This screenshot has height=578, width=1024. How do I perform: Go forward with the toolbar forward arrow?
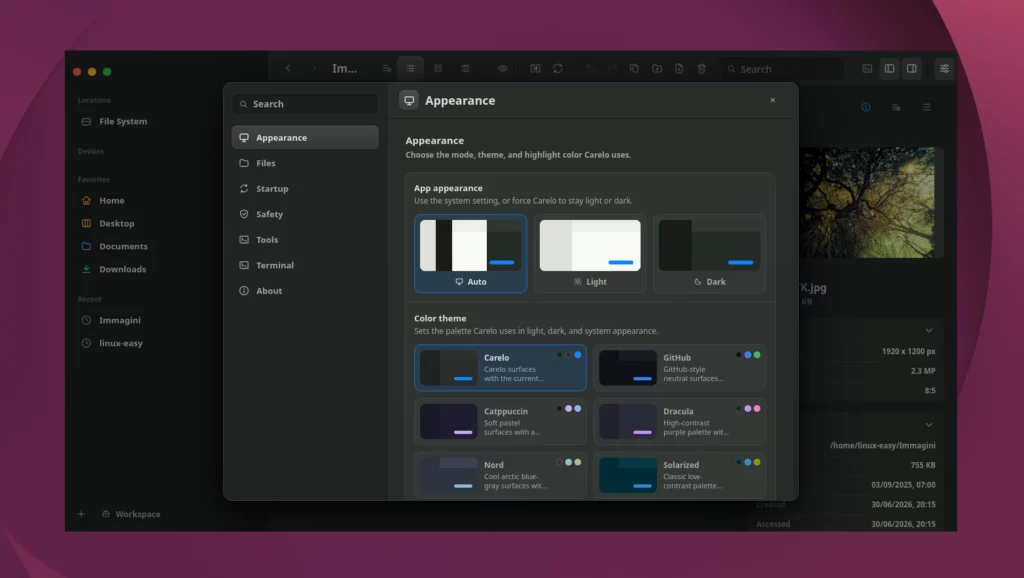click(313, 68)
